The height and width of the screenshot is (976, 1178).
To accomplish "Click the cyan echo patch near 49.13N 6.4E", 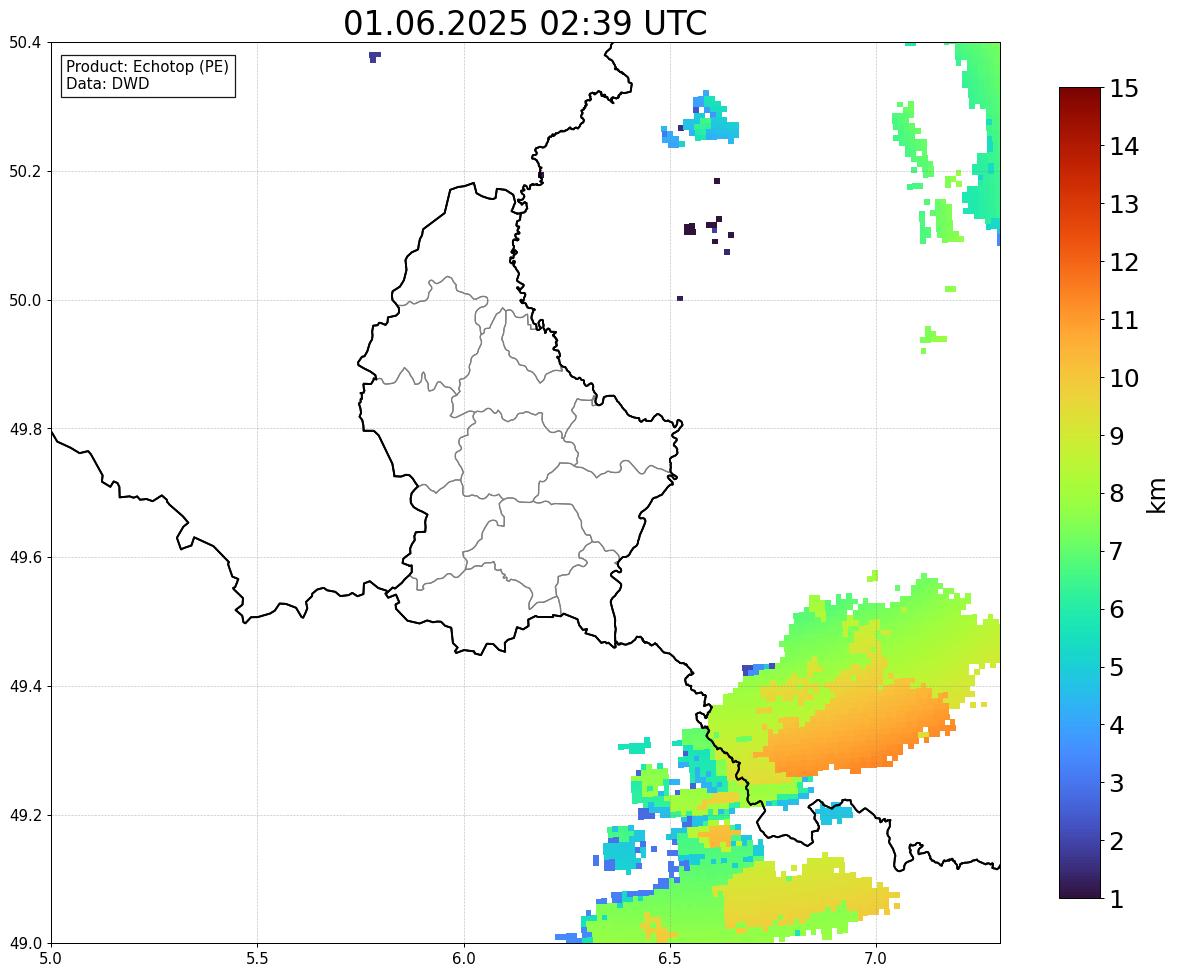I will click(624, 849).
